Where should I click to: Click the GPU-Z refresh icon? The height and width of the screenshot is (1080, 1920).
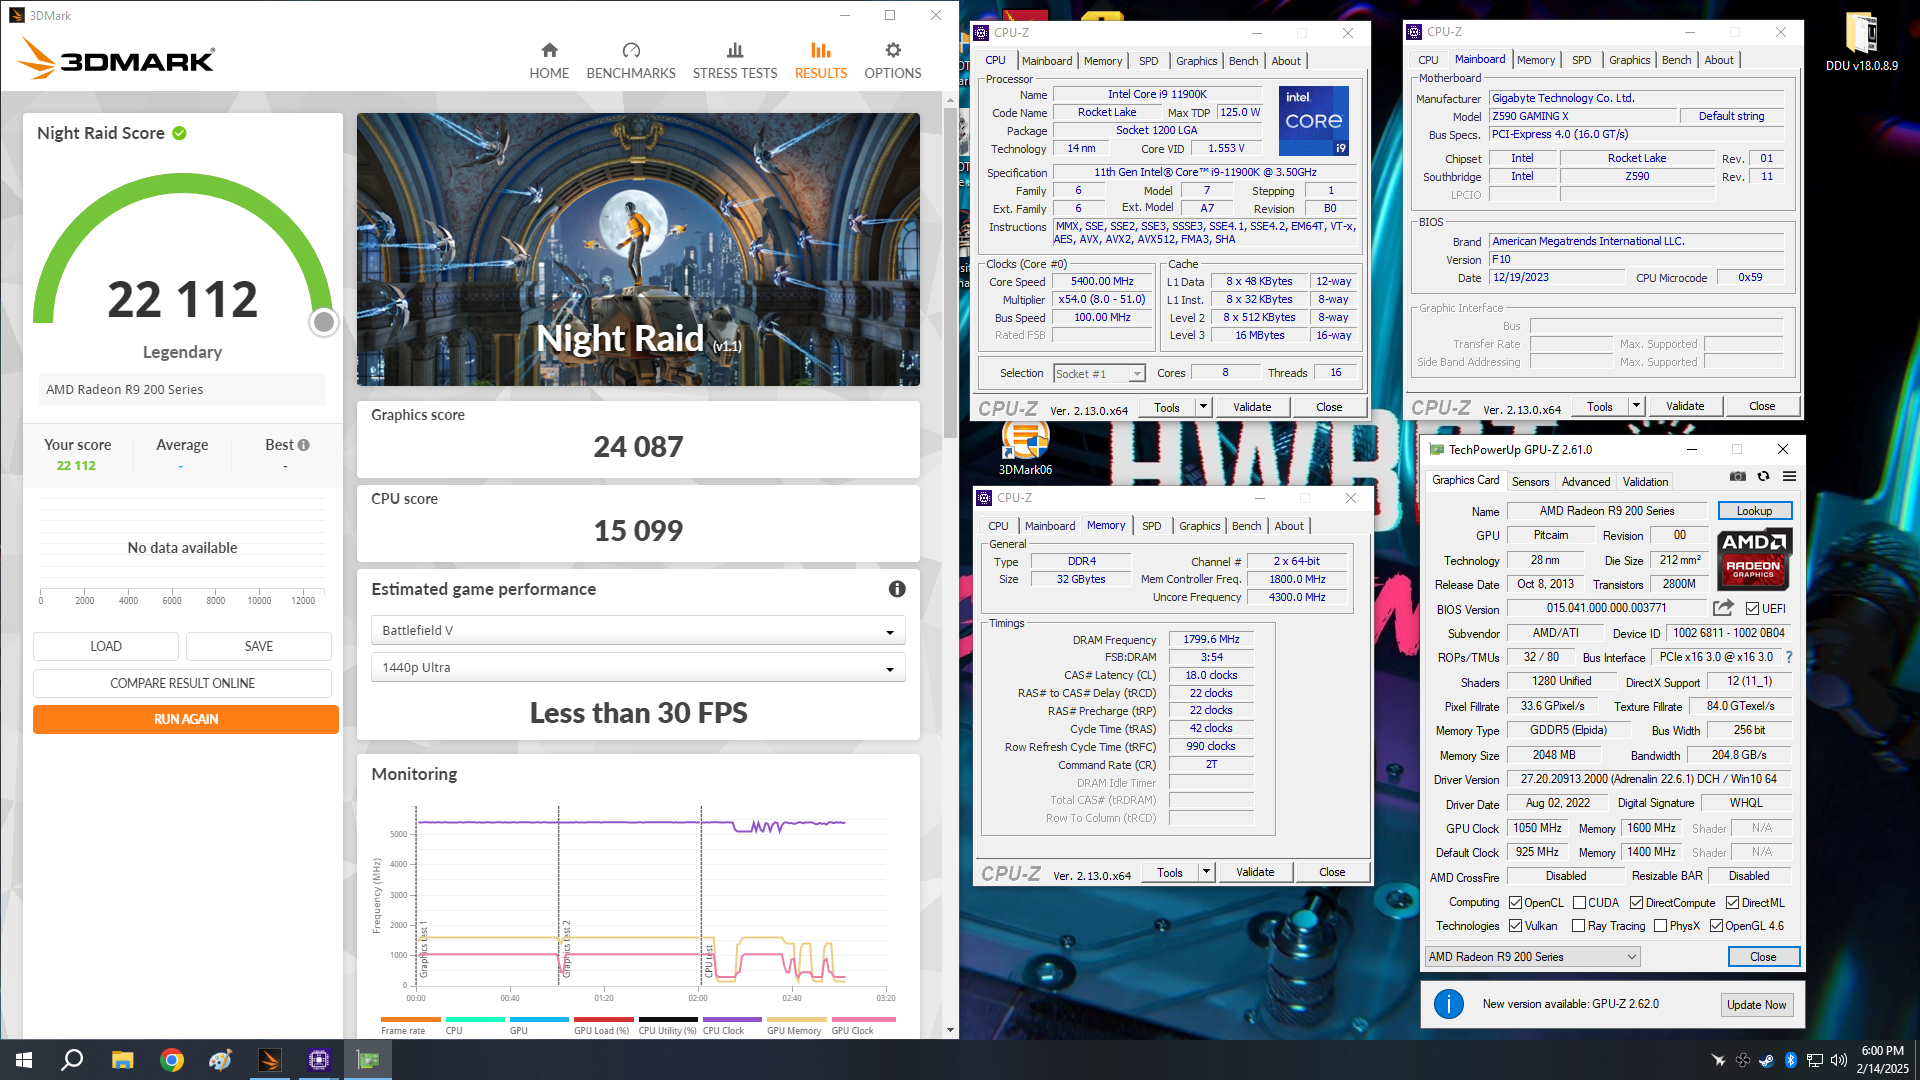(x=1764, y=476)
